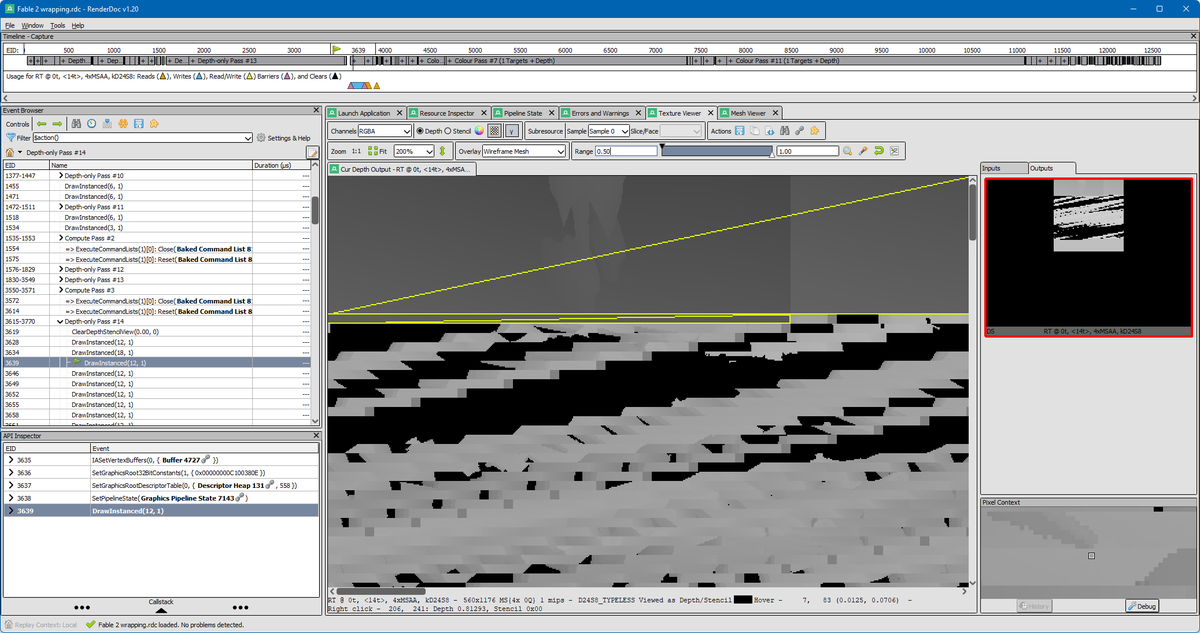Toggle the gamma display button

click(x=511, y=131)
